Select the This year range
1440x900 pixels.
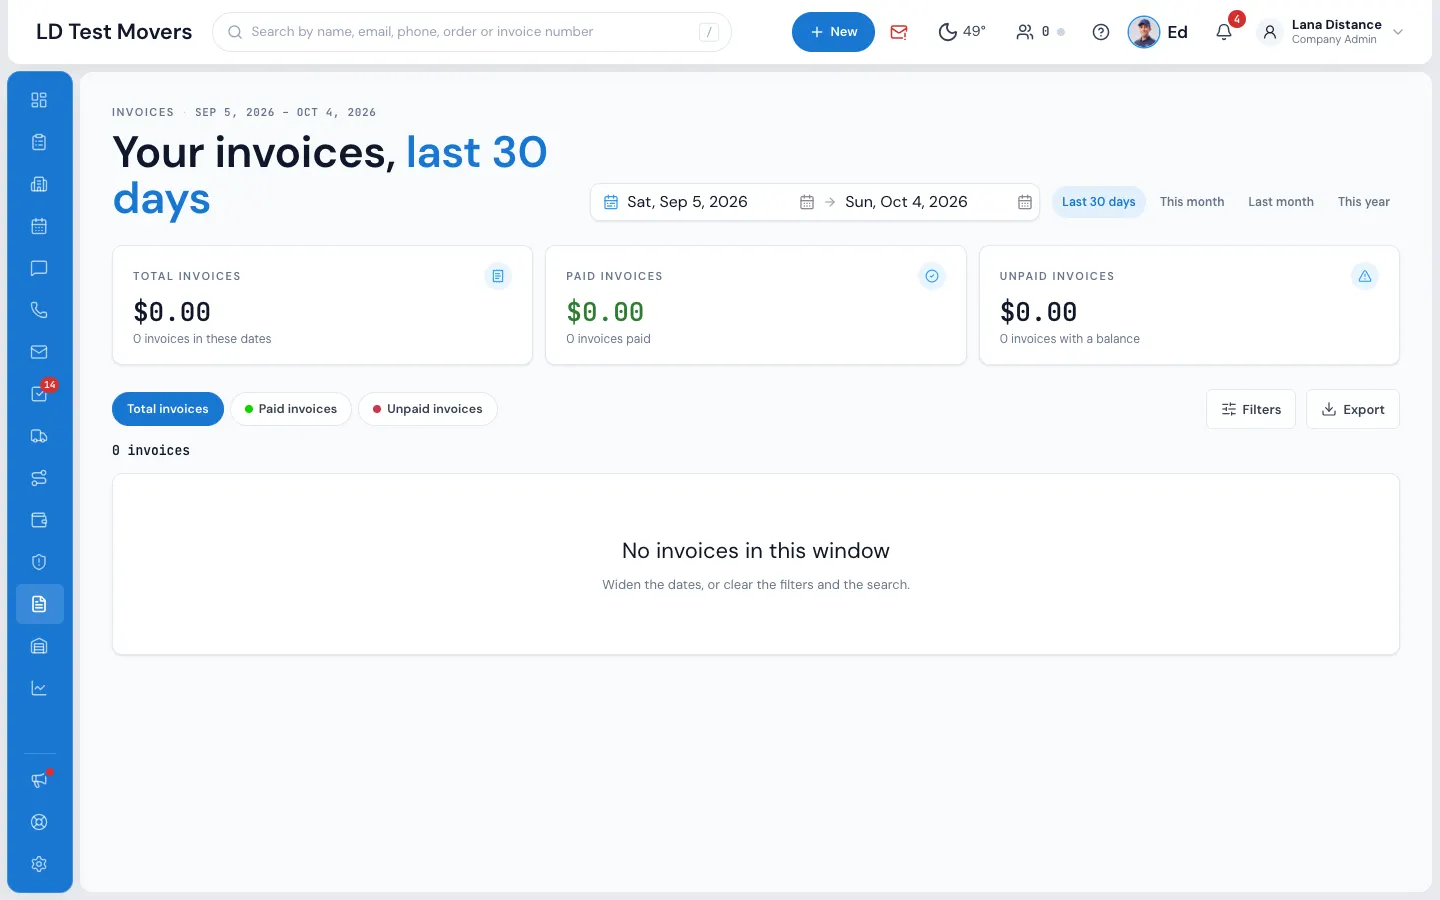pos(1364,202)
